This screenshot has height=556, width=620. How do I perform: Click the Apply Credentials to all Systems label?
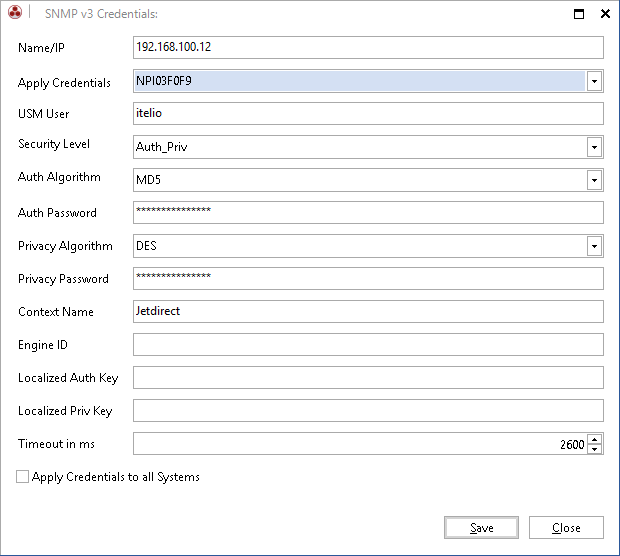tap(115, 477)
